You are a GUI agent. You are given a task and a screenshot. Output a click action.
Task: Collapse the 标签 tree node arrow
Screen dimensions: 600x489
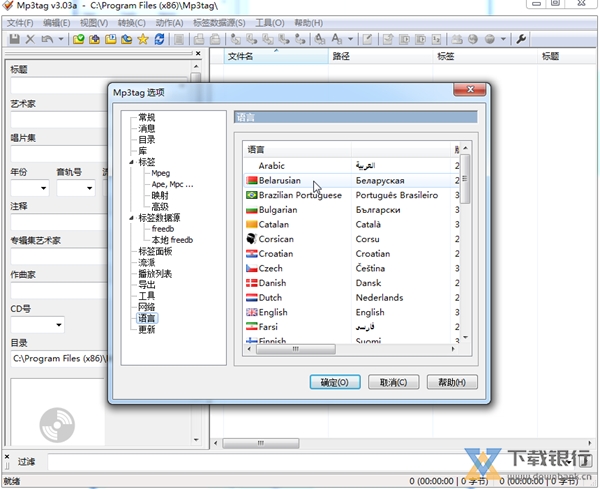point(131,162)
